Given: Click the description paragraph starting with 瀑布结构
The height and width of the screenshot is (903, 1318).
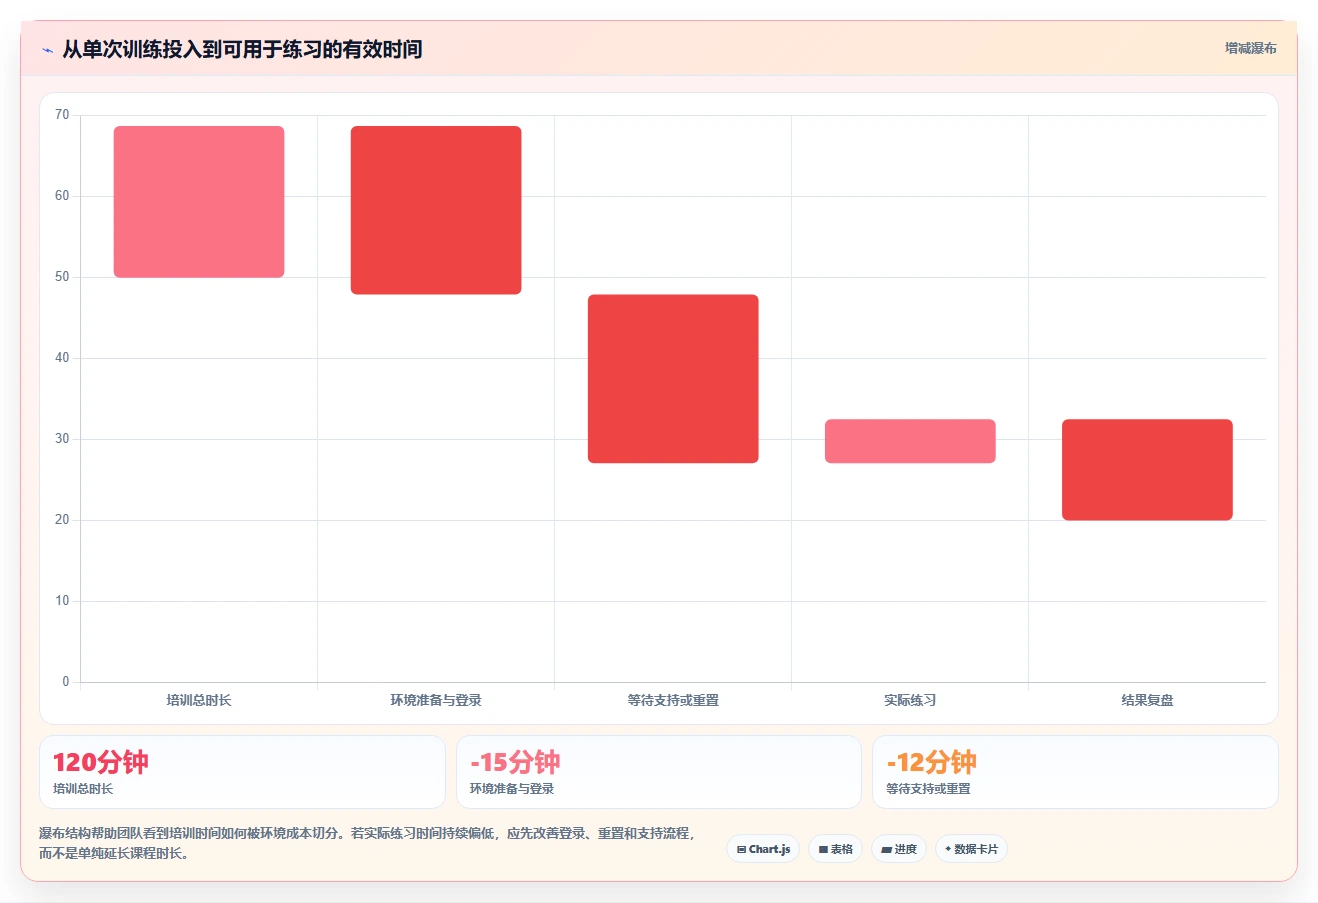Looking at the screenshot, I should pyautogui.click(x=367, y=843).
